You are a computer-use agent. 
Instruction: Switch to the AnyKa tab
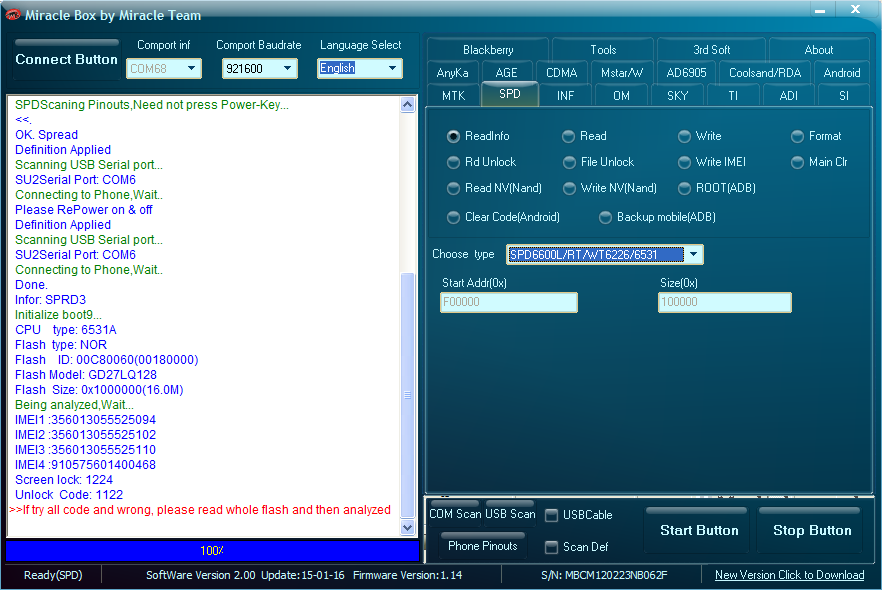(x=452, y=73)
